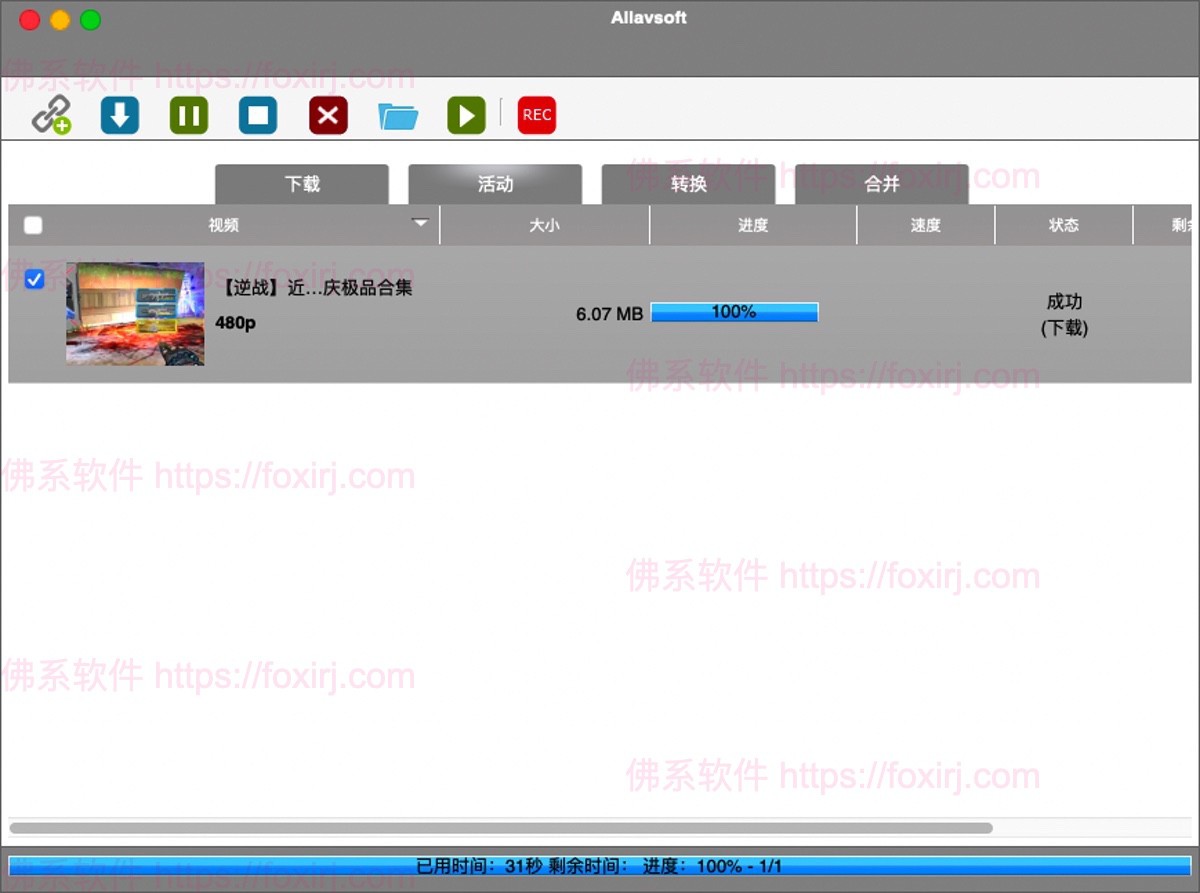
Task: Open the 视频 column sort dropdown
Action: 421,224
